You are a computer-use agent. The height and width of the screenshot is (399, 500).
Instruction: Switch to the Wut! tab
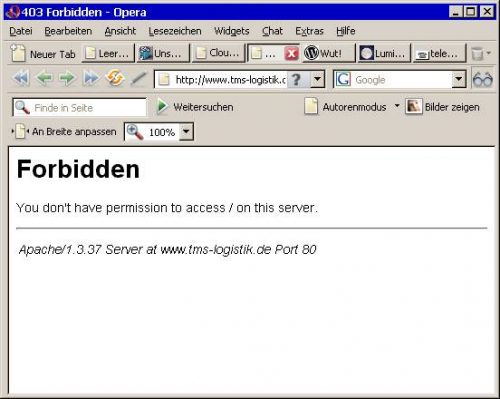point(329,53)
